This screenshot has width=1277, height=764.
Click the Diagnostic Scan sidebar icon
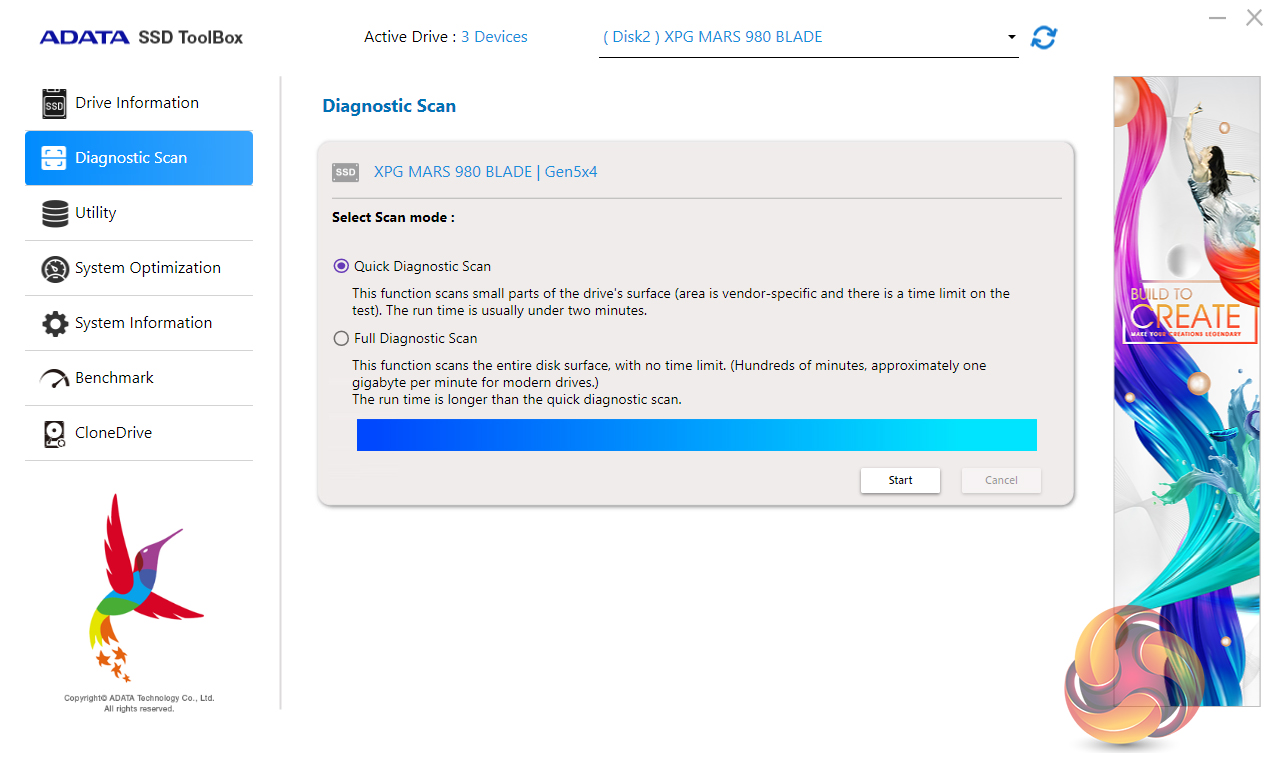click(54, 158)
